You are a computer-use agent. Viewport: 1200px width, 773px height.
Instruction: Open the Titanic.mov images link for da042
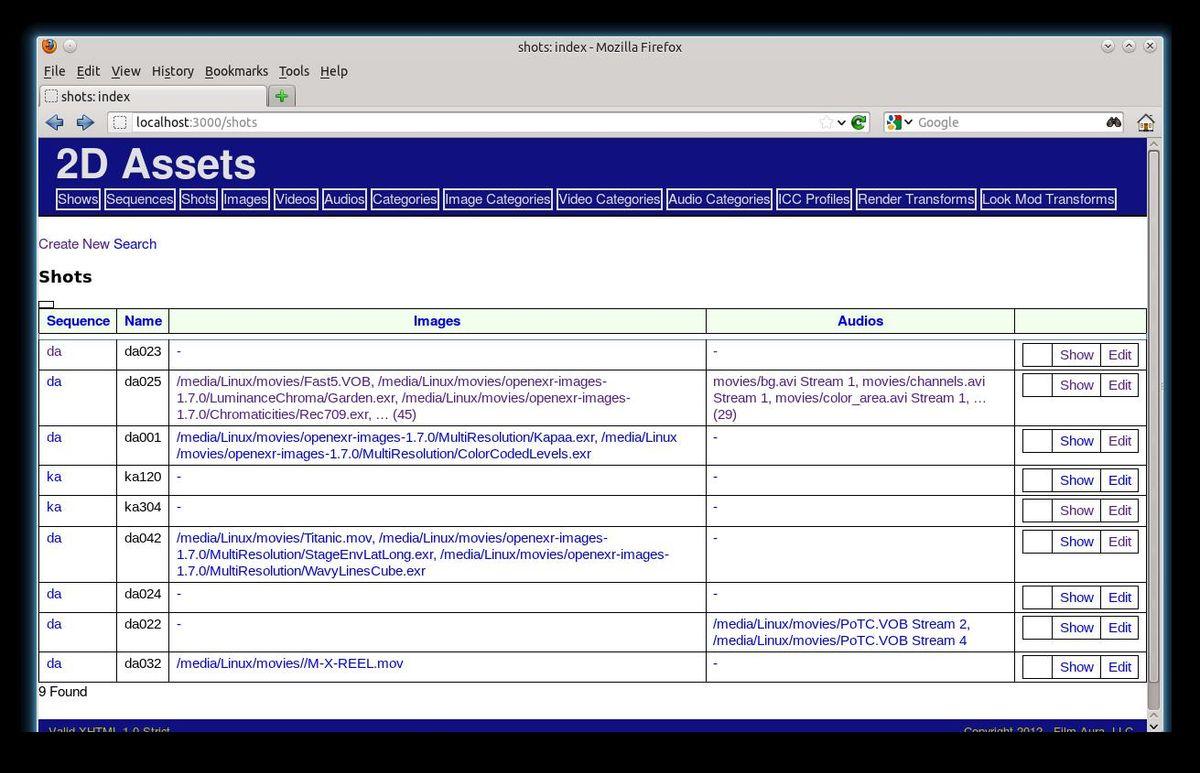pos(423,554)
